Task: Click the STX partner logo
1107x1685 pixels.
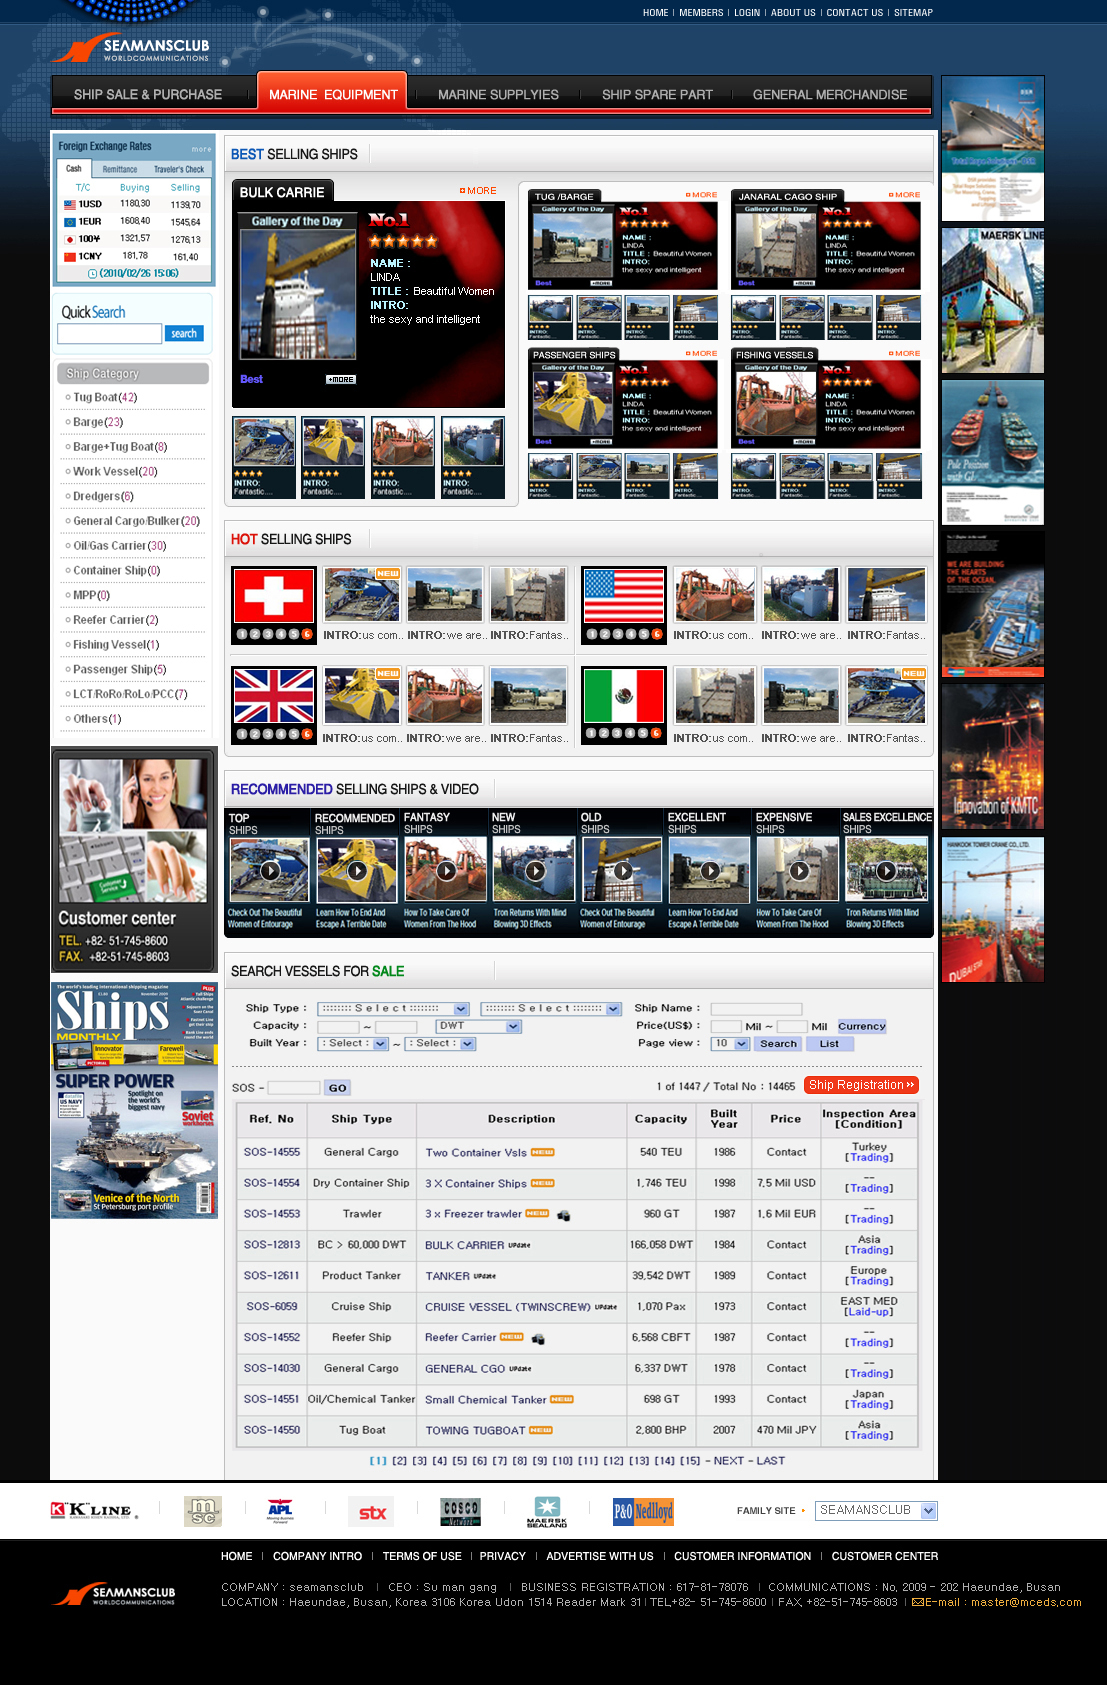Action: pyautogui.click(x=372, y=1512)
